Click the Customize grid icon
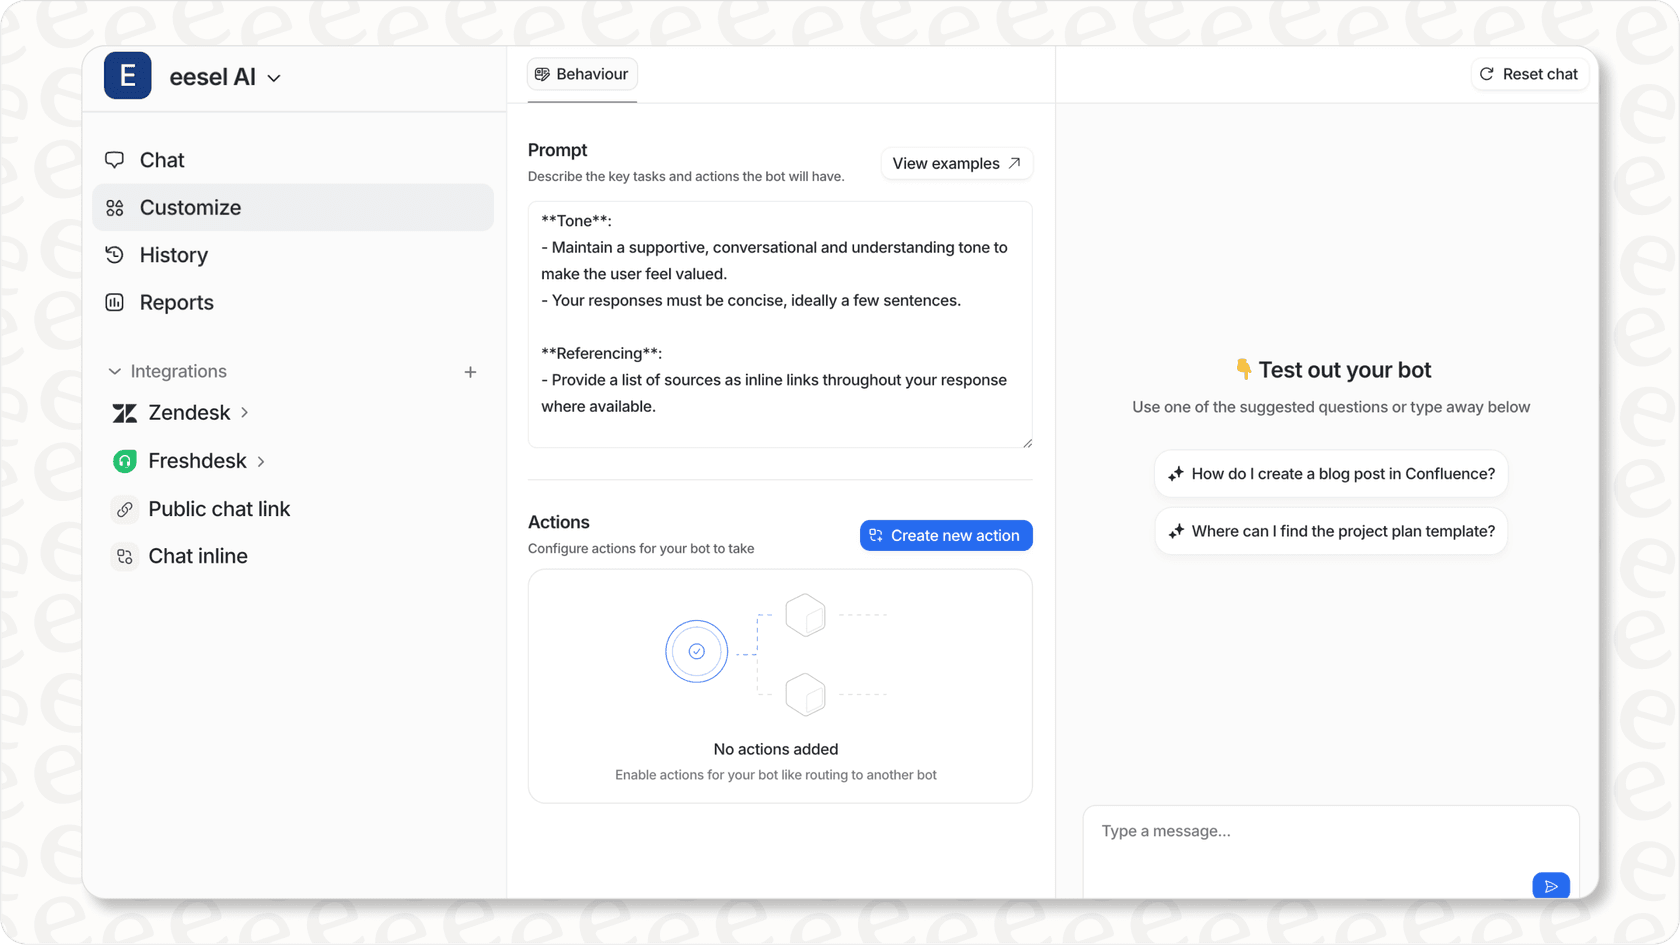Viewport: 1680px width, 945px height. click(x=115, y=208)
